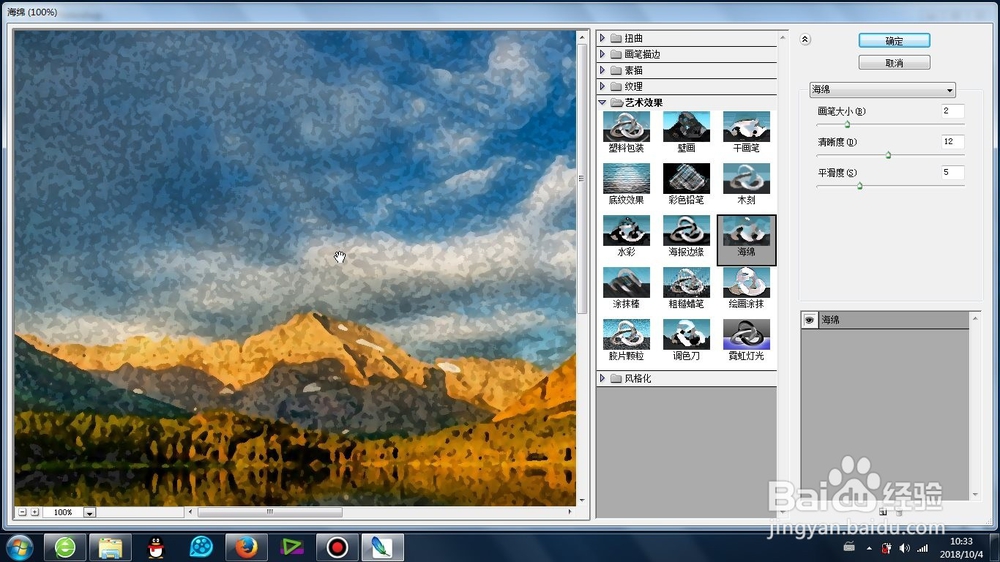Click the preview horizontal scrollbar thumb
The width and height of the screenshot is (1000, 562).
tap(270, 512)
